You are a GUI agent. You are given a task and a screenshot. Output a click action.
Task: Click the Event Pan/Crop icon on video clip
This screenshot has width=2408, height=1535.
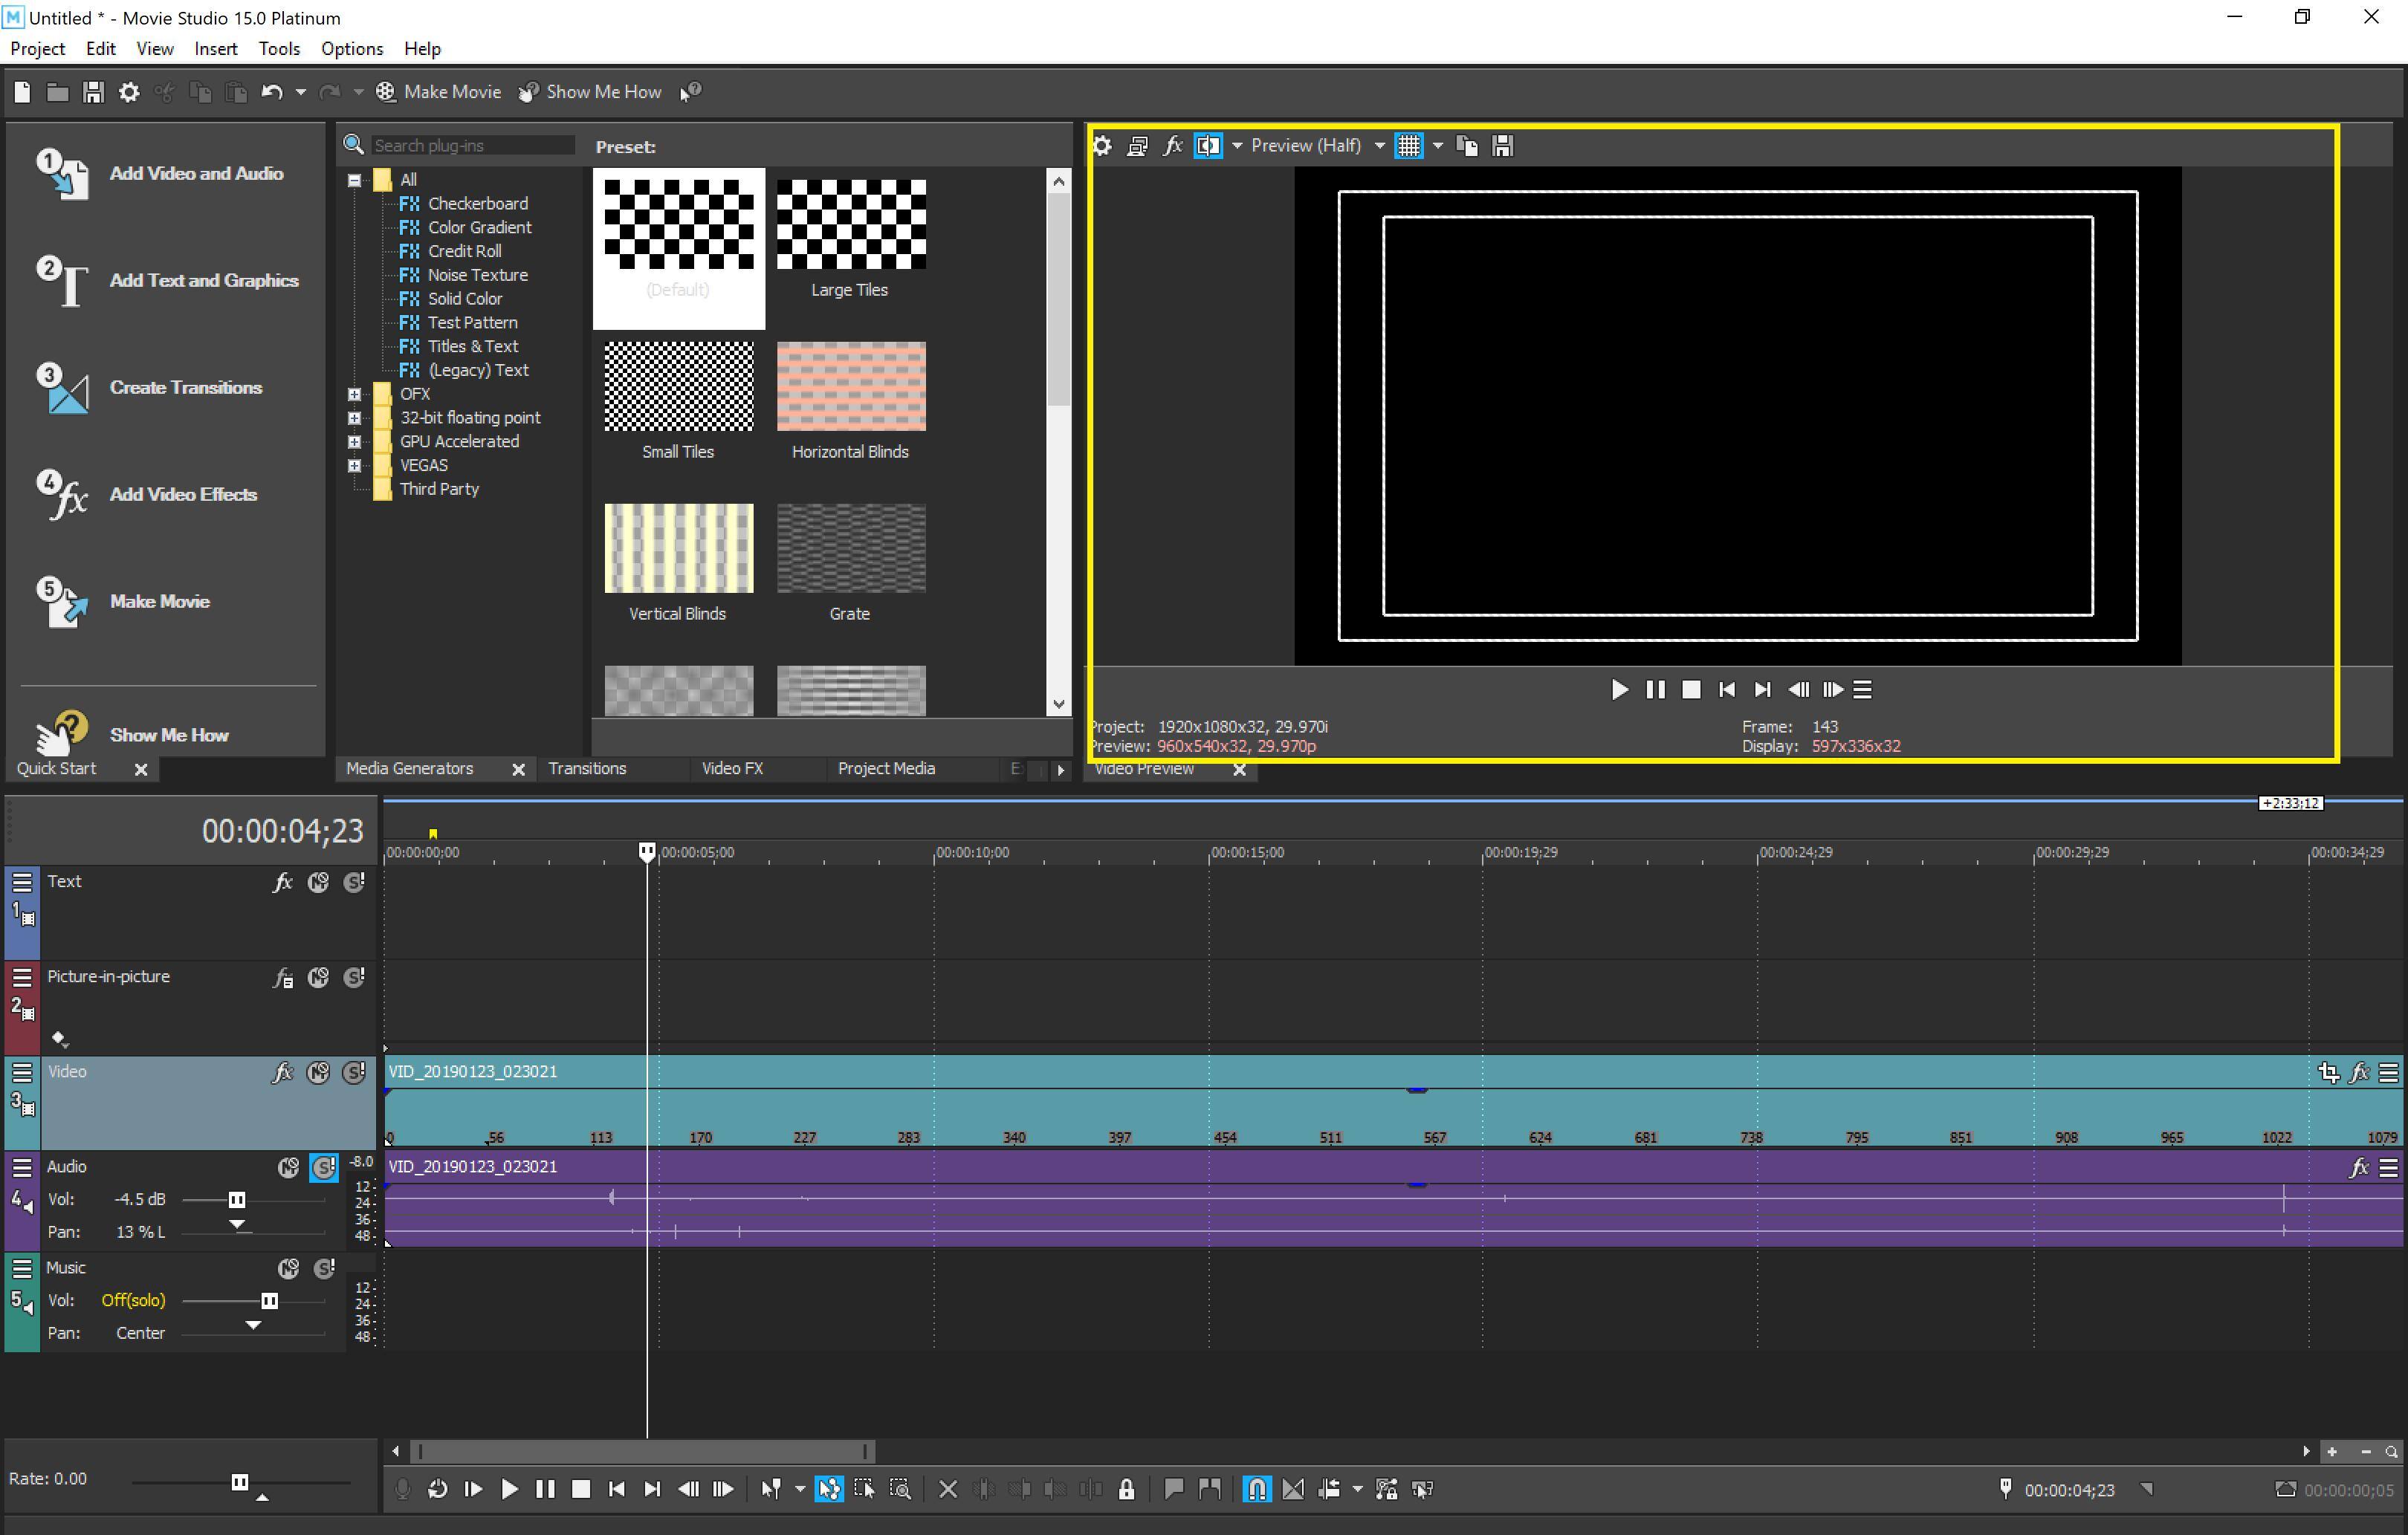[2328, 1073]
